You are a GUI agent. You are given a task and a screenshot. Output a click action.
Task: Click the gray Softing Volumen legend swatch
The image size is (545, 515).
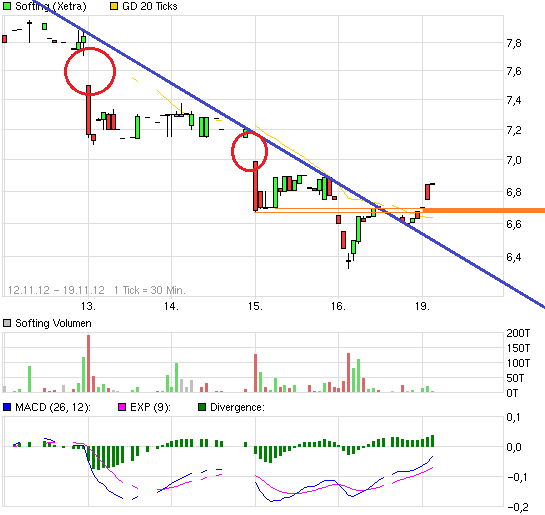pos(7,323)
